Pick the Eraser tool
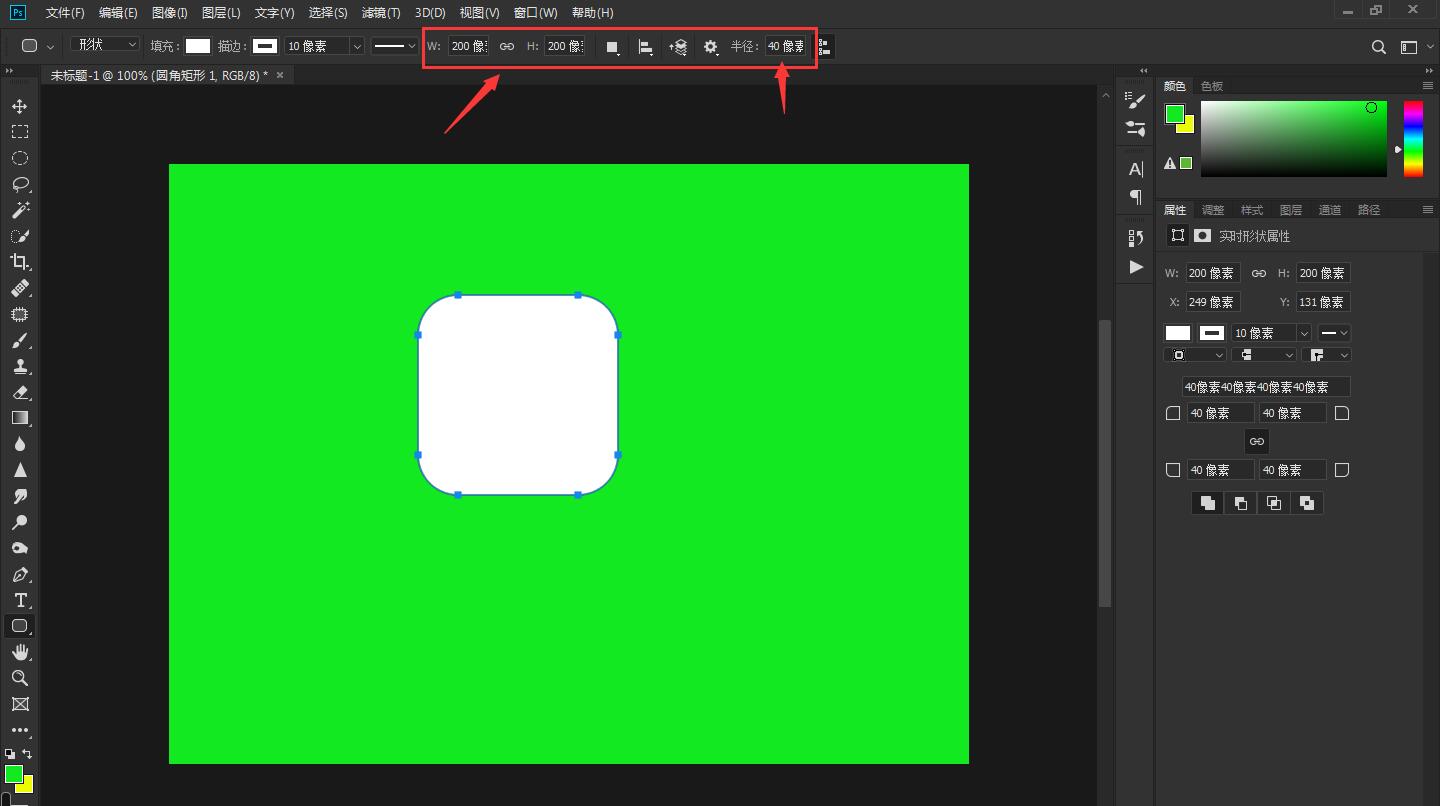 coord(19,392)
